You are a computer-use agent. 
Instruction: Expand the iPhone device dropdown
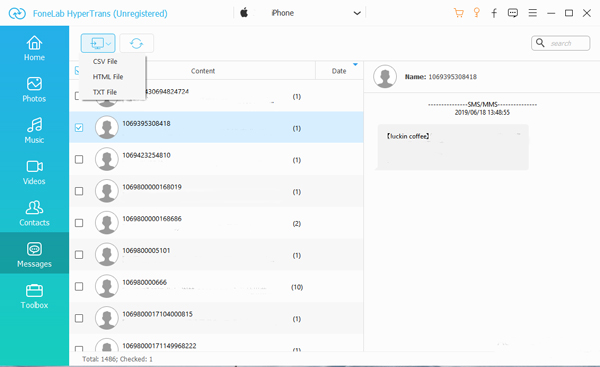point(357,13)
